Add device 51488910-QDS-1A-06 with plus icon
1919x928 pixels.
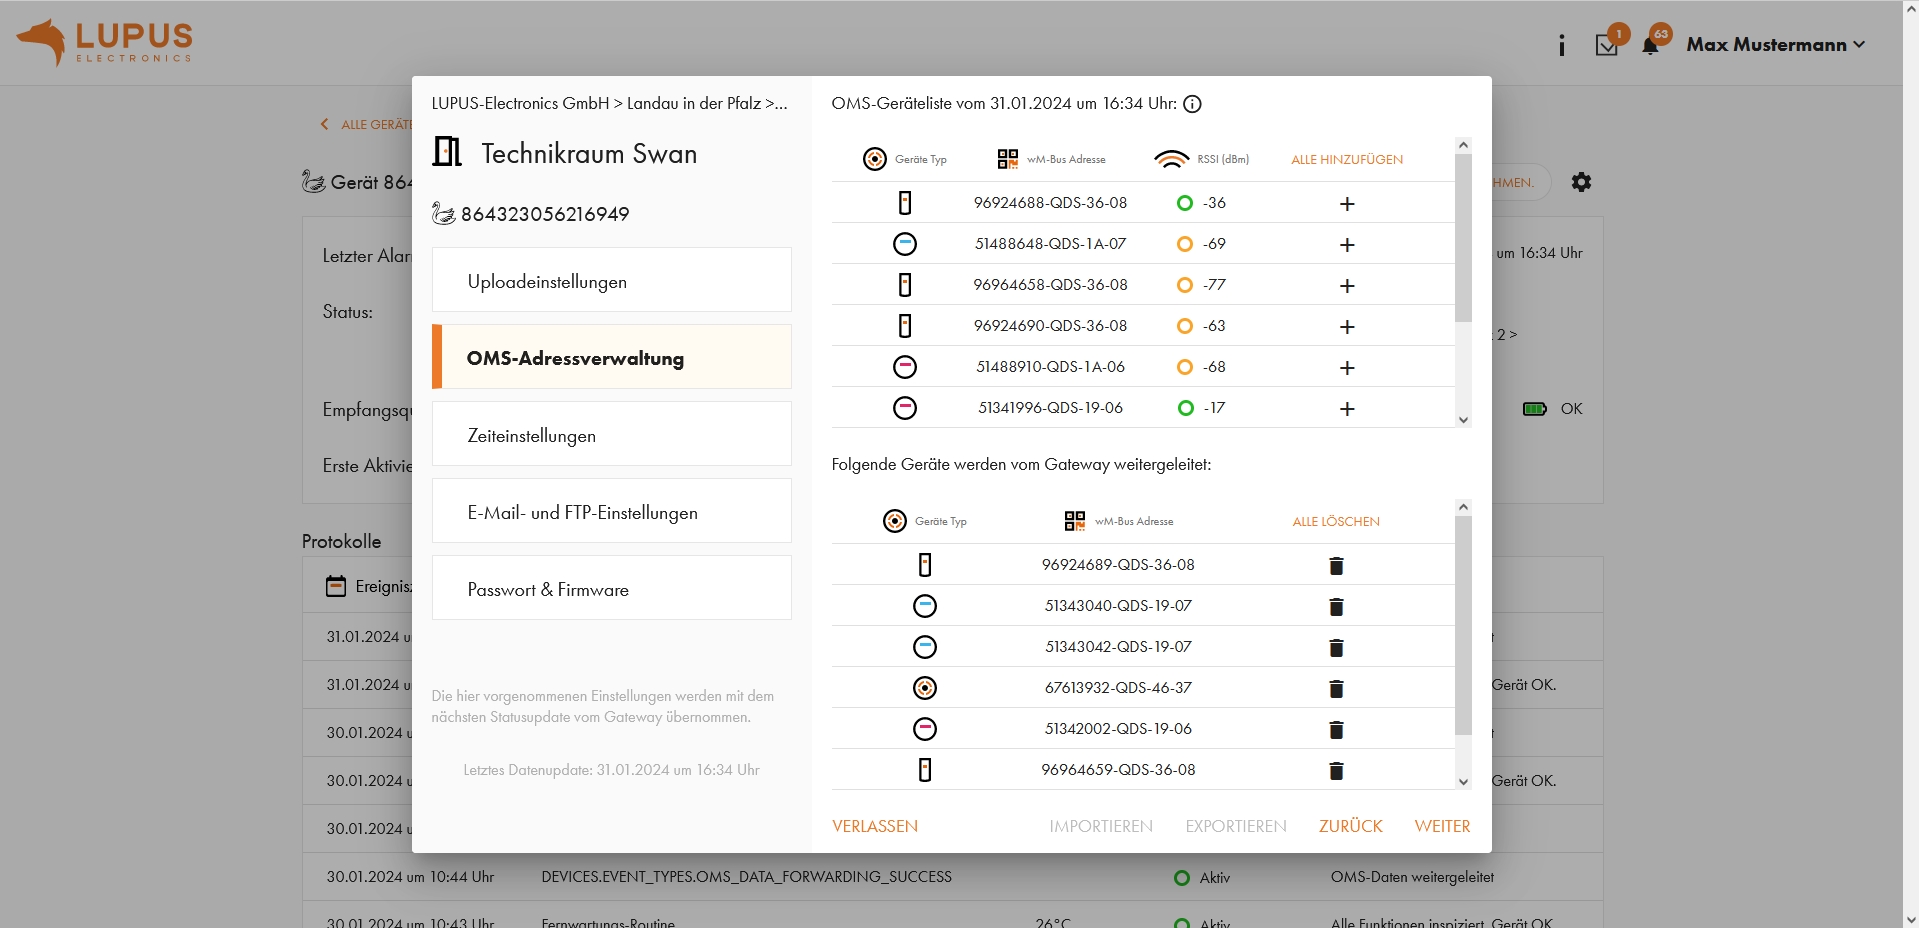pos(1347,368)
